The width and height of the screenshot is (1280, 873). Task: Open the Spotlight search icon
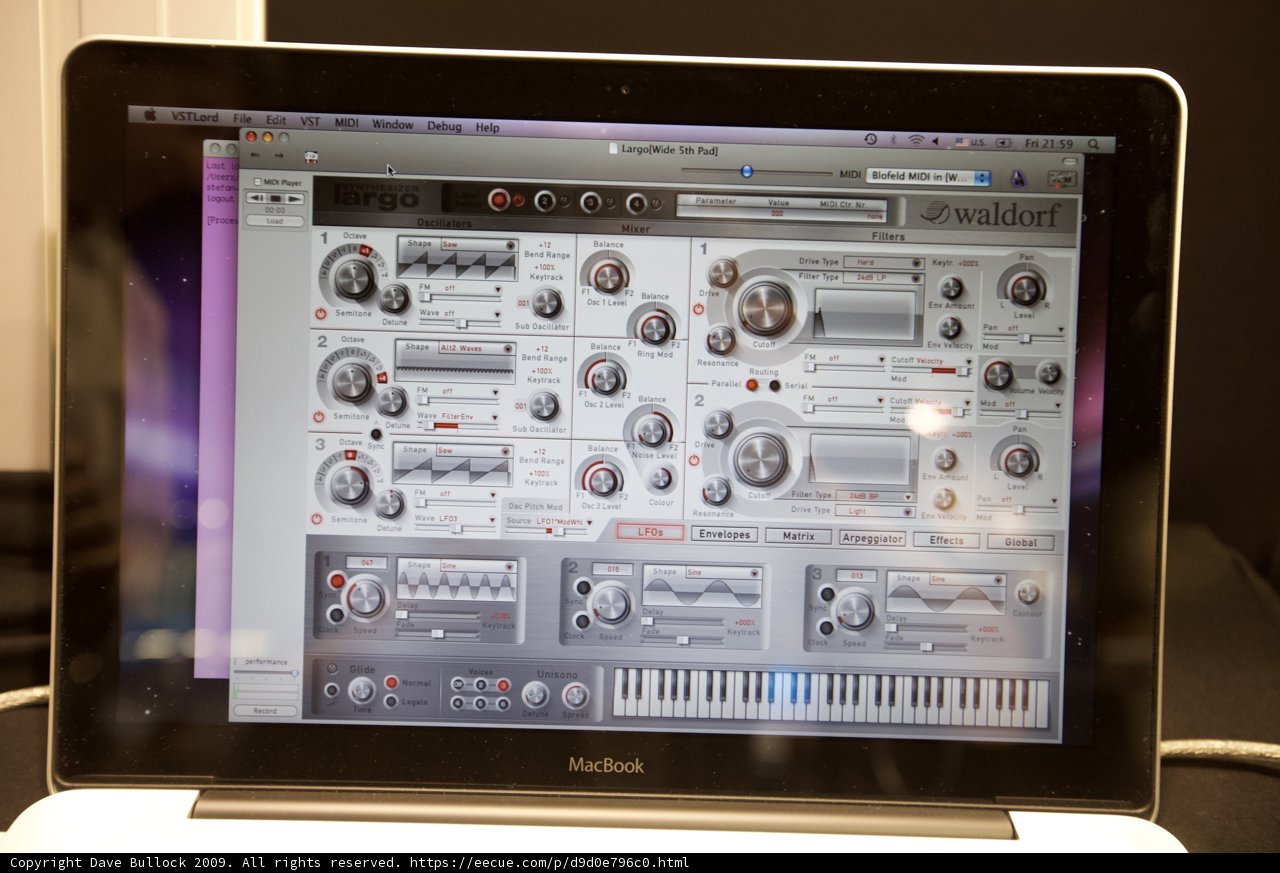1093,144
